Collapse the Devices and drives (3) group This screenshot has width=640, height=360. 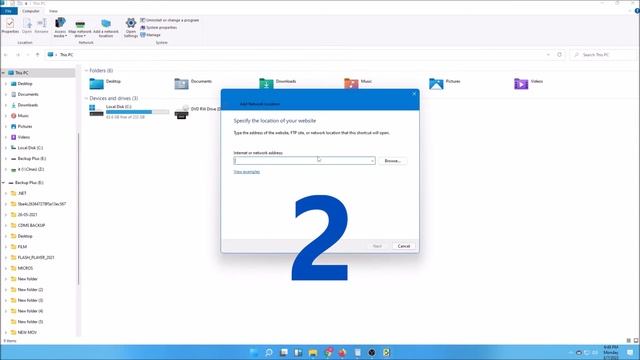pyautogui.click(x=86, y=98)
